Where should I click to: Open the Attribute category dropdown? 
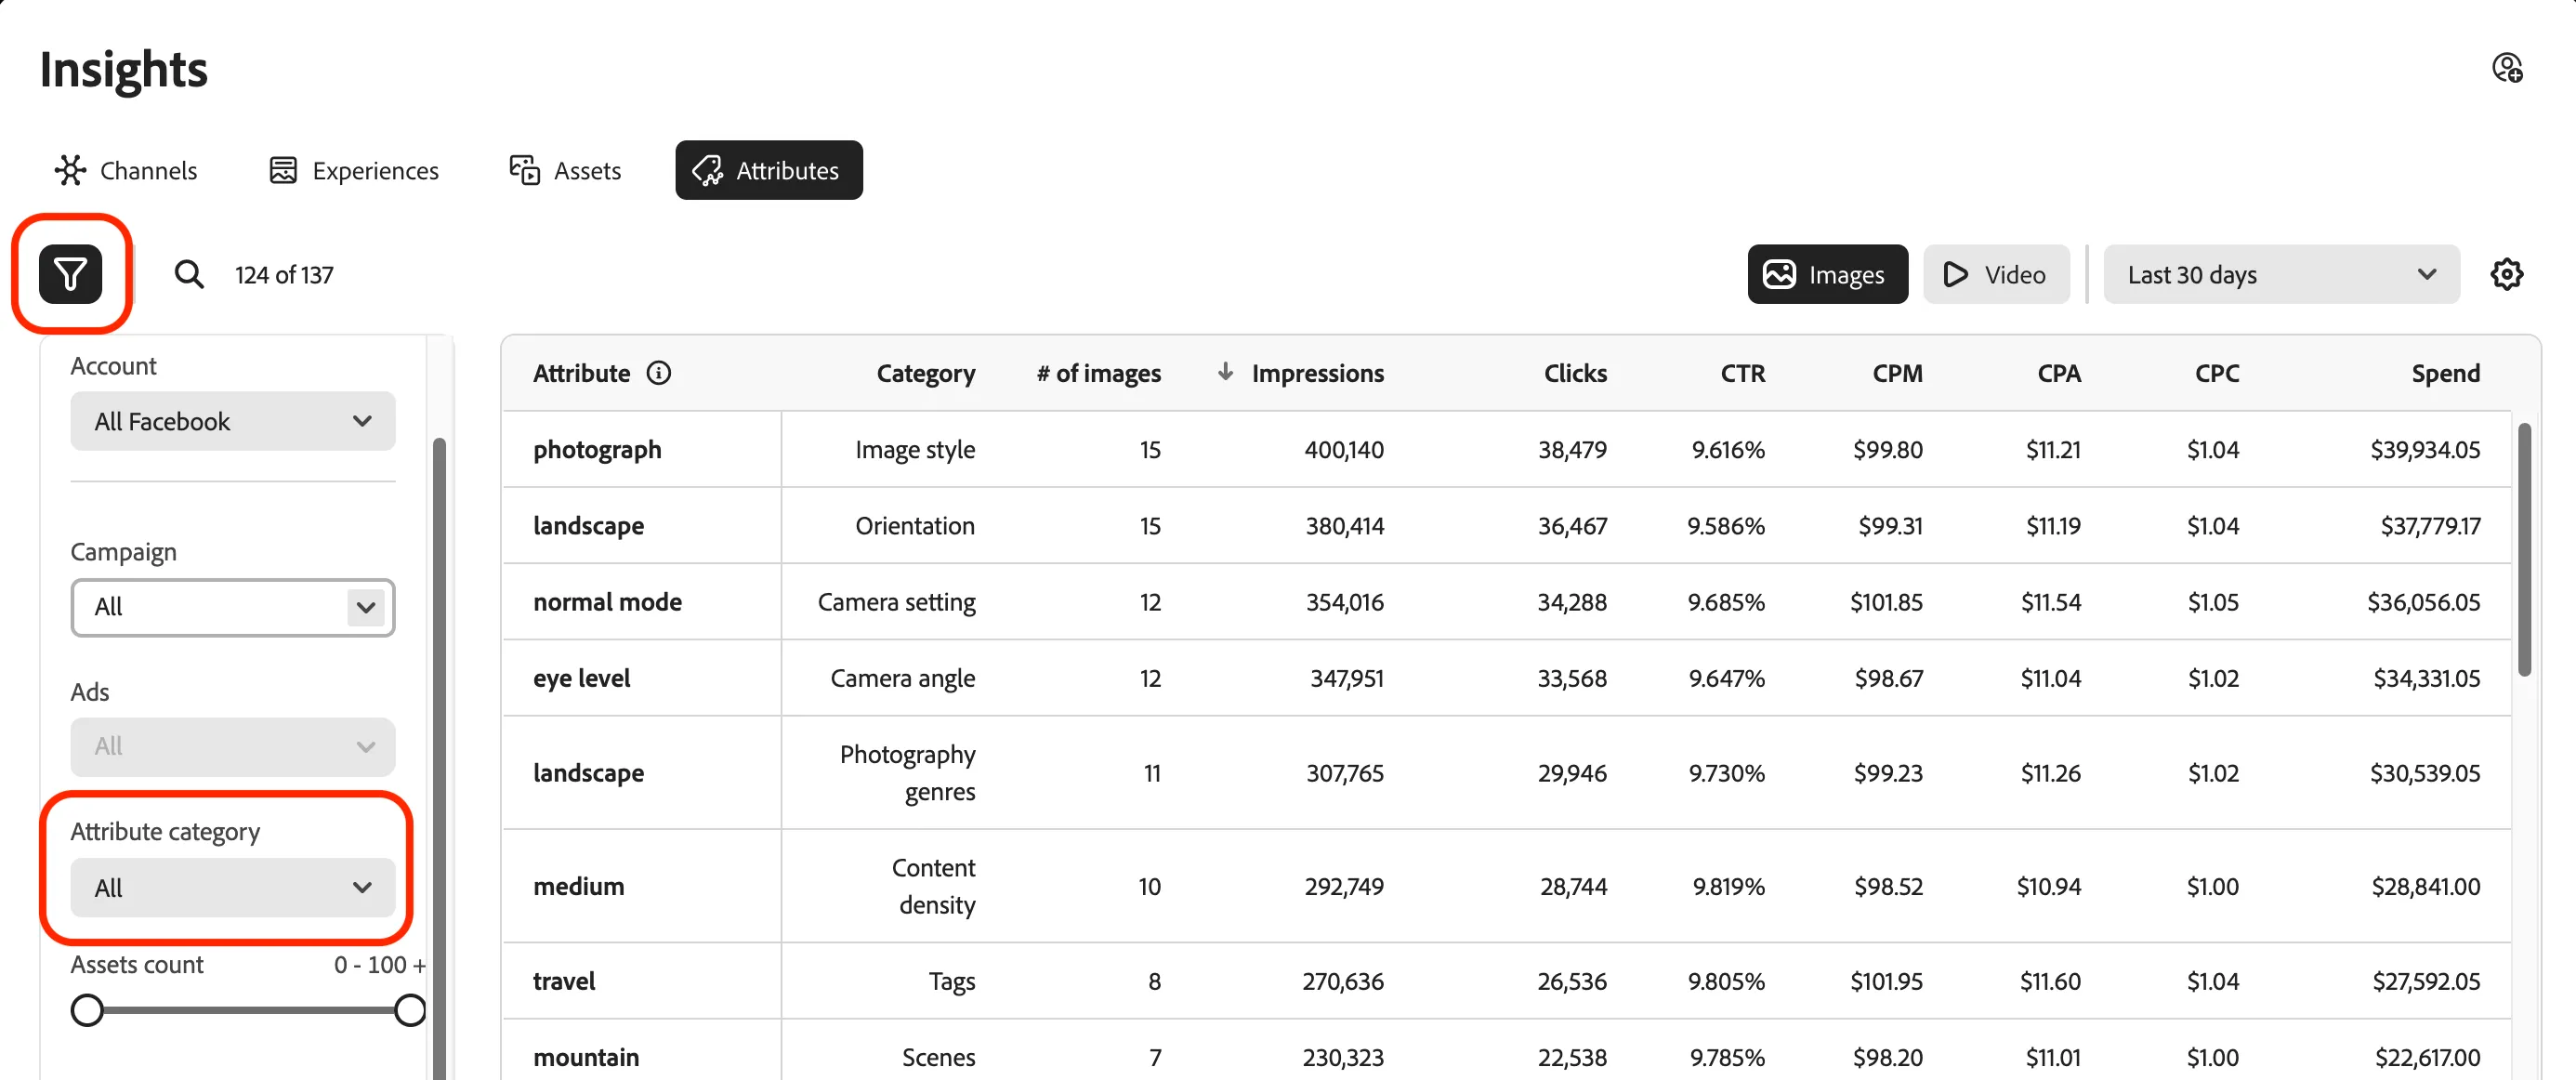pos(233,887)
